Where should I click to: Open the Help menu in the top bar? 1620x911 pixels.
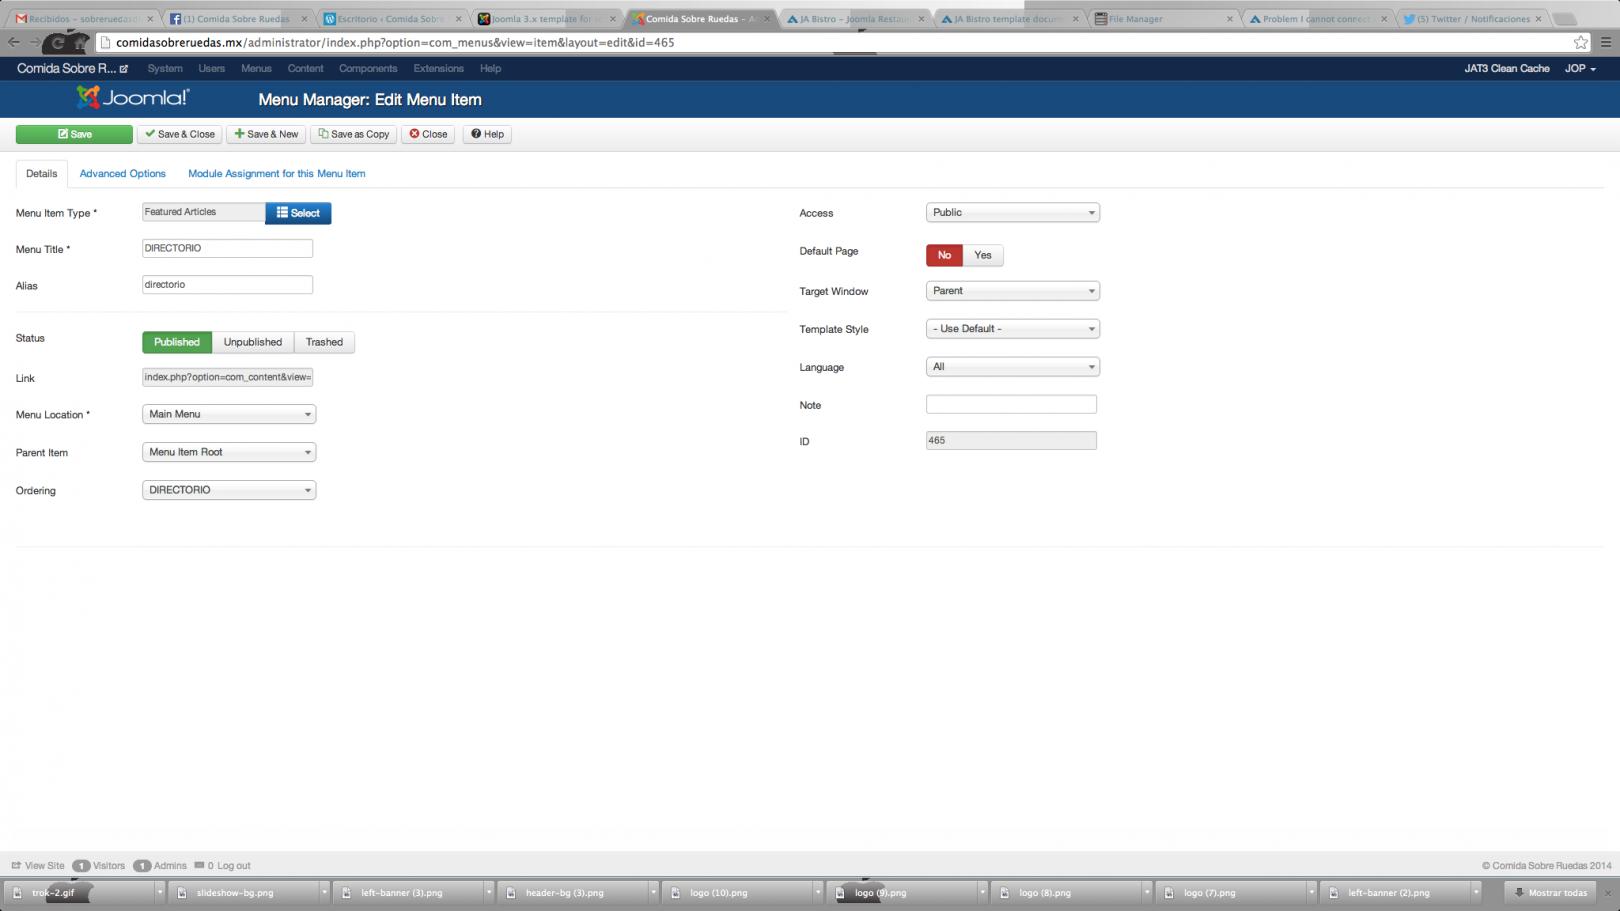[x=490, y=69]
